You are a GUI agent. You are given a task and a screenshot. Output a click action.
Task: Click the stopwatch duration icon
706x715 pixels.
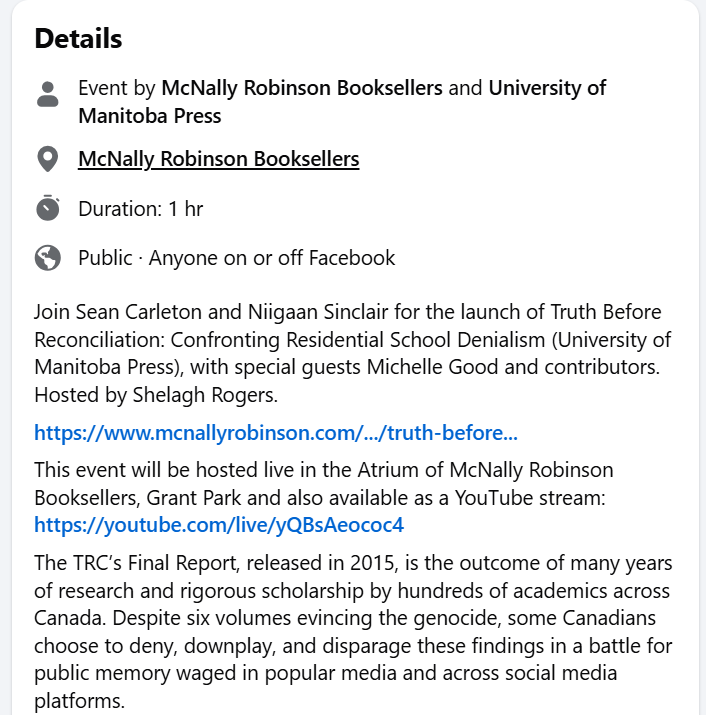click(47, 208)
